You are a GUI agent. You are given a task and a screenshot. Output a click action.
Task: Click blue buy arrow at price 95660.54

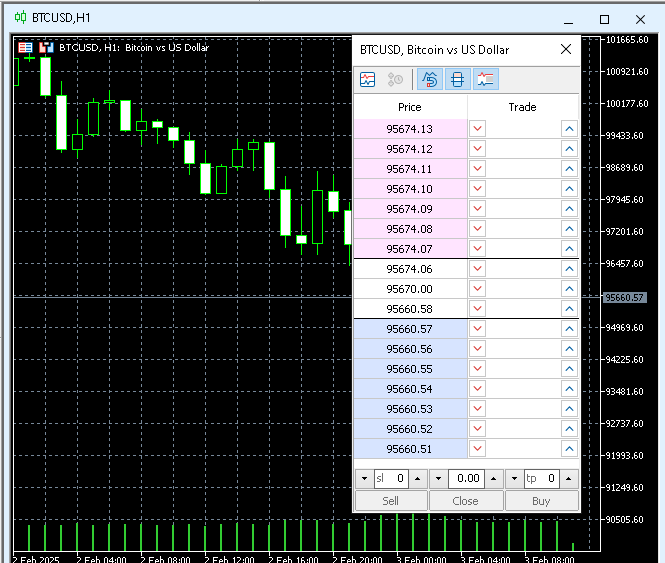tap(569, 389)
